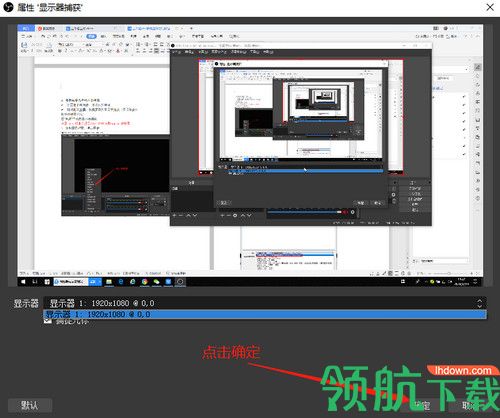Click OBS icon in the previewed taskbar
The width and height of the screenshot is (500, 418).
pyautogui.click(x=180, y=282)
